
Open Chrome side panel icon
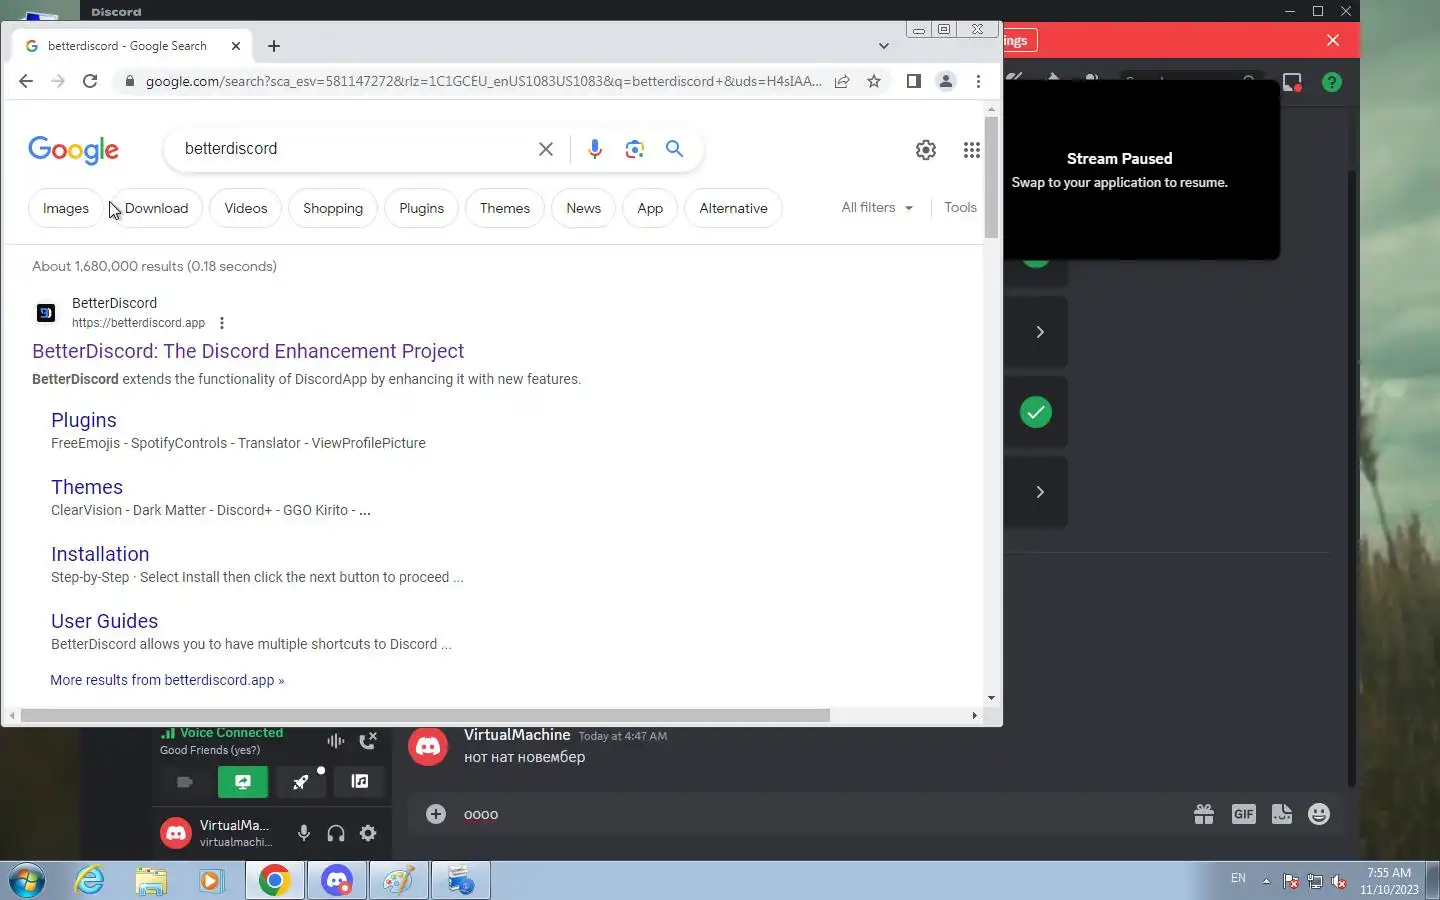point(913,81)
